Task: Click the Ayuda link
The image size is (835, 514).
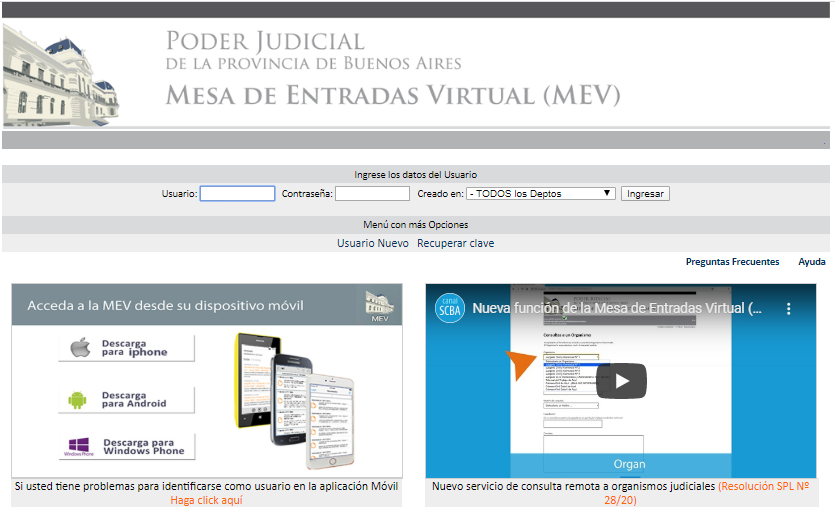Action: [x=811, y=262]
